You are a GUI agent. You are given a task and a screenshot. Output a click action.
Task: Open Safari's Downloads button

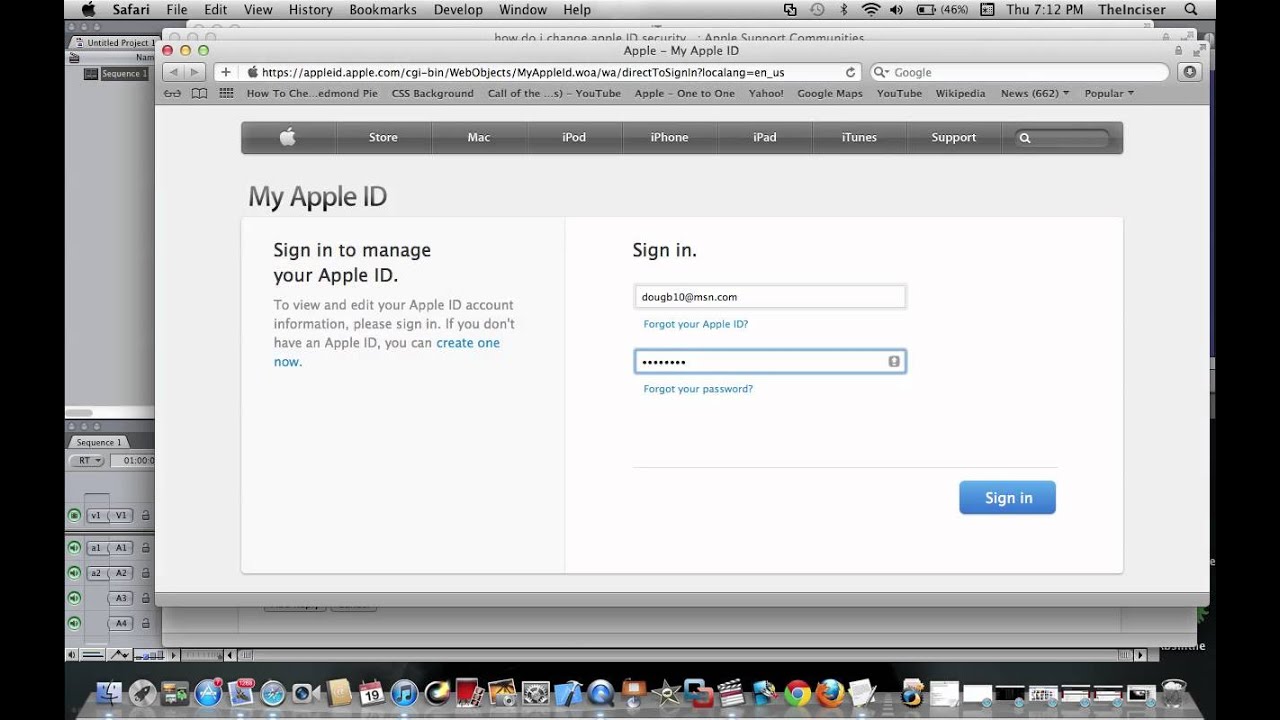click(x=1189, y=72)
